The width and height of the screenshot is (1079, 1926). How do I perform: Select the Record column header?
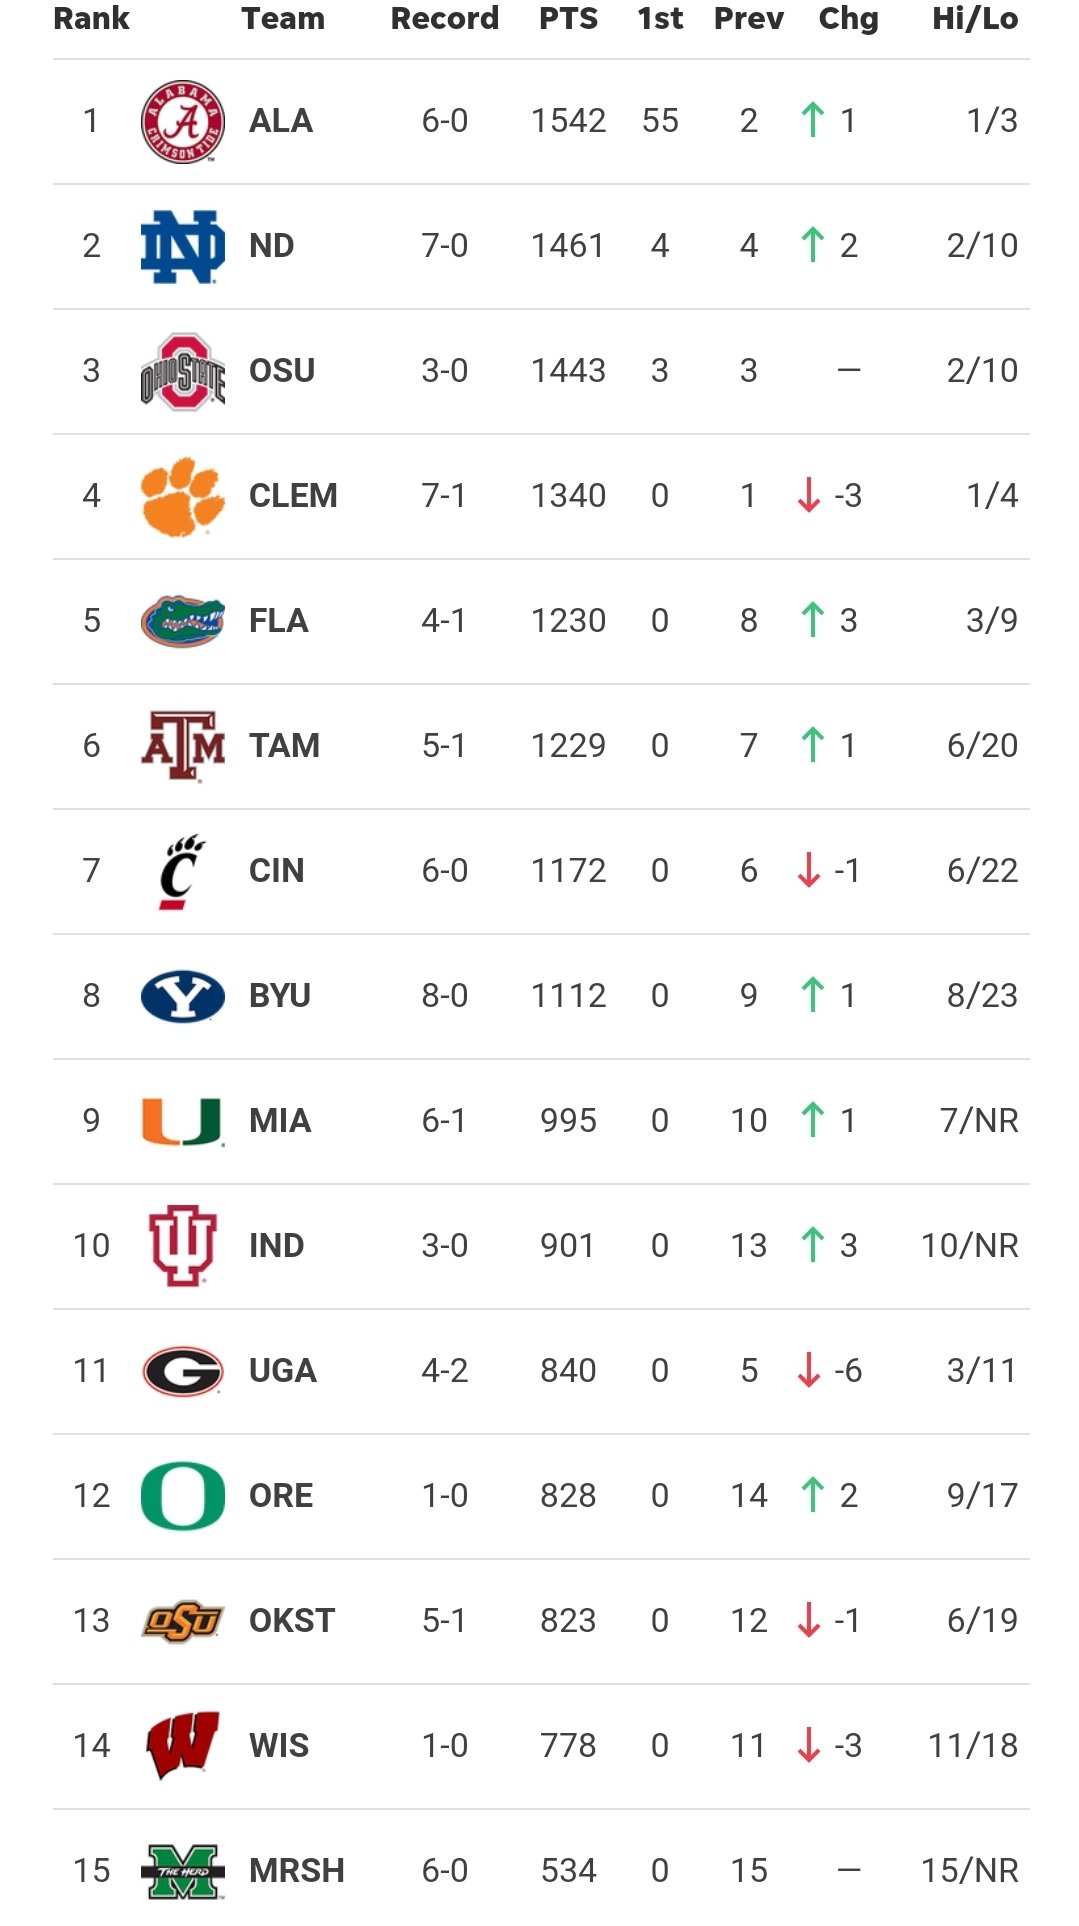444,19
